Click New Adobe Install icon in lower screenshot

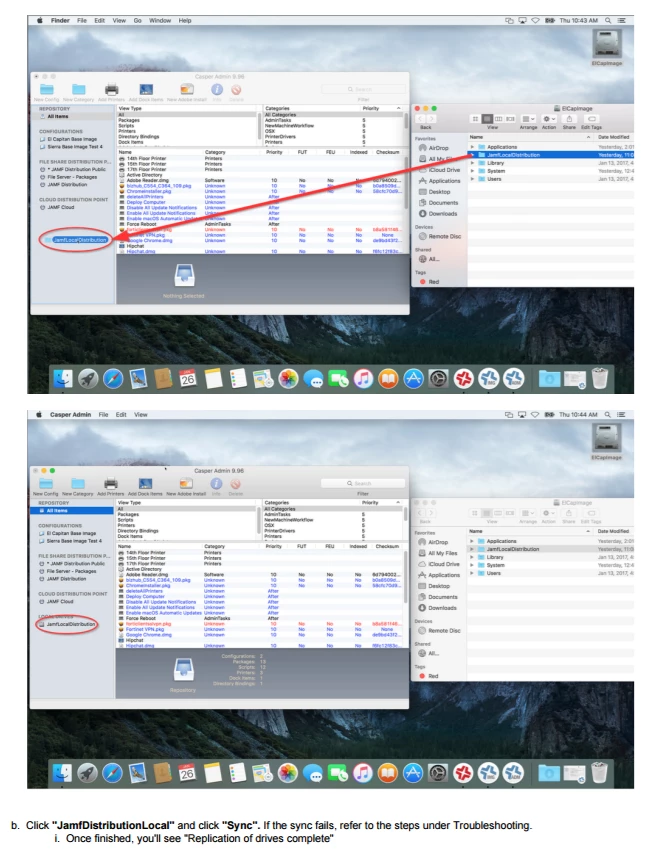pyautogui.click(x=186, y=484)
